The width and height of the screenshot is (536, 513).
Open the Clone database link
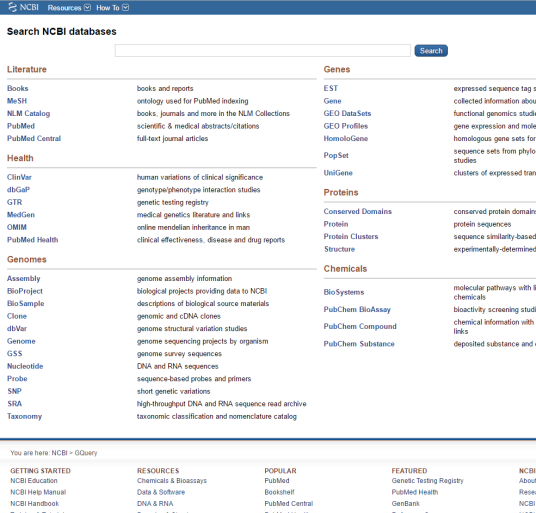click(17, 316)
